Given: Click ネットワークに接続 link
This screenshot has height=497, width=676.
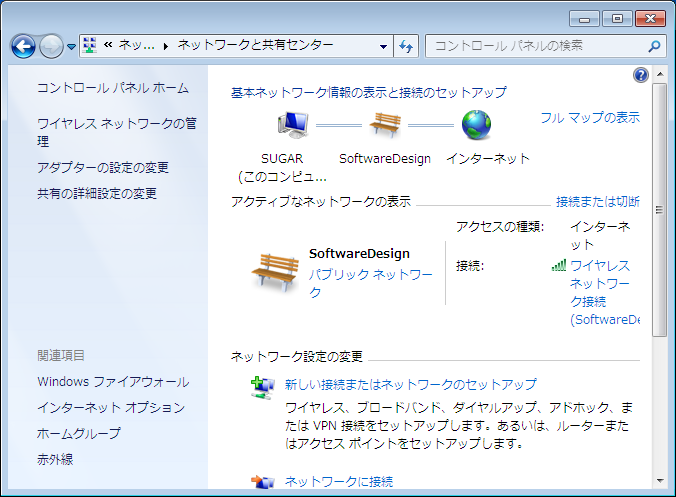Looking at the screenshot, I should 339,481.
